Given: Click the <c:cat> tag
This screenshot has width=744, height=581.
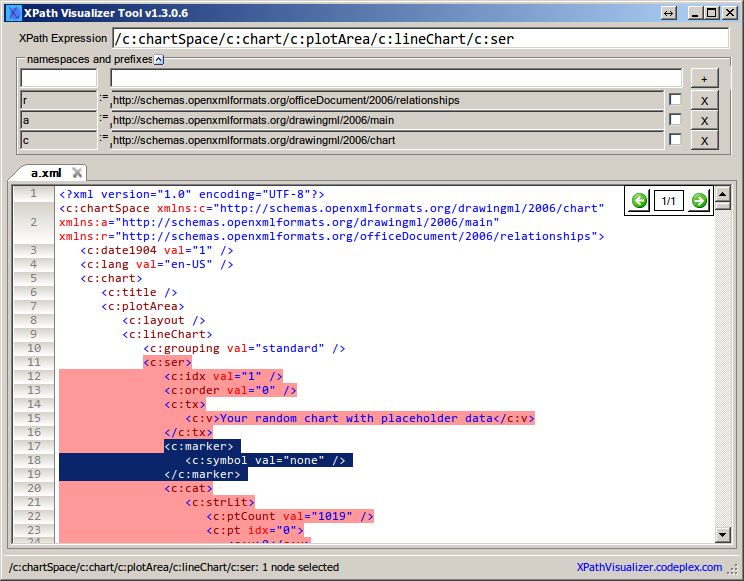Looking at the screenshot, I should pyautogui.click(x=188, y=488).
